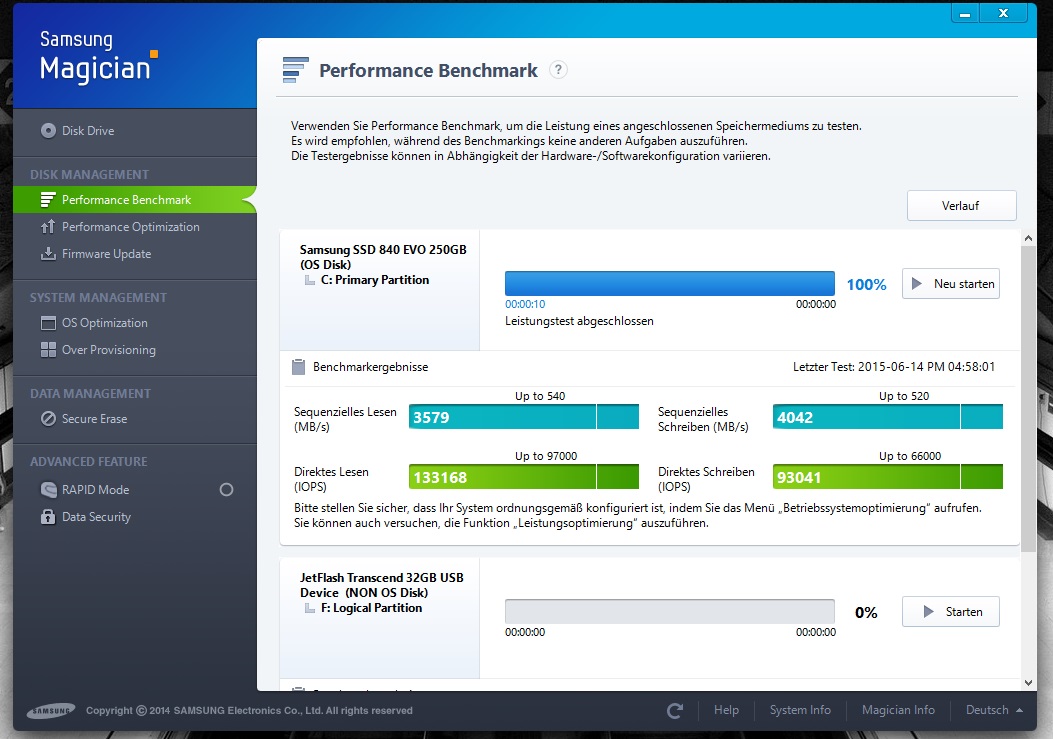The width and height of the screenshot is (1053, 739).
Task: Click the Samsung Magician logo
Action: [98, 57]
